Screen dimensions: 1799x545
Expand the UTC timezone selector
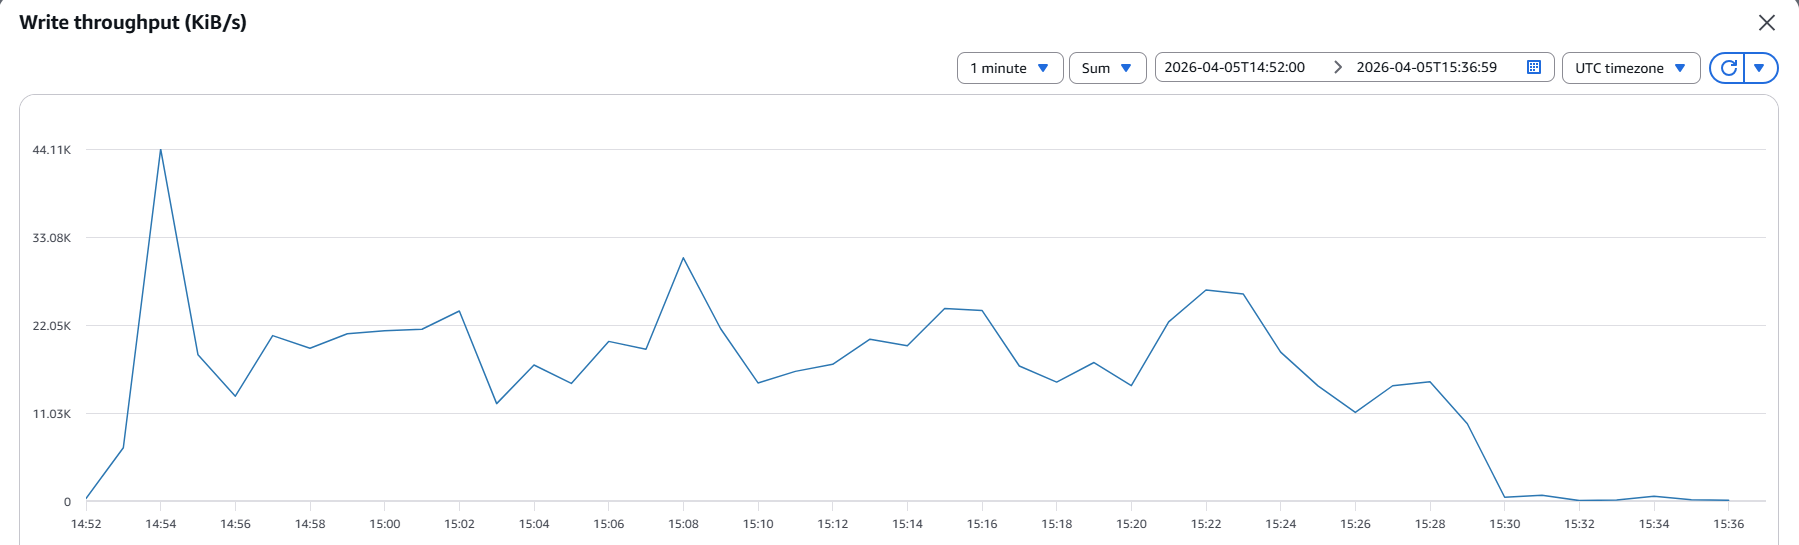click(1630, 68)
